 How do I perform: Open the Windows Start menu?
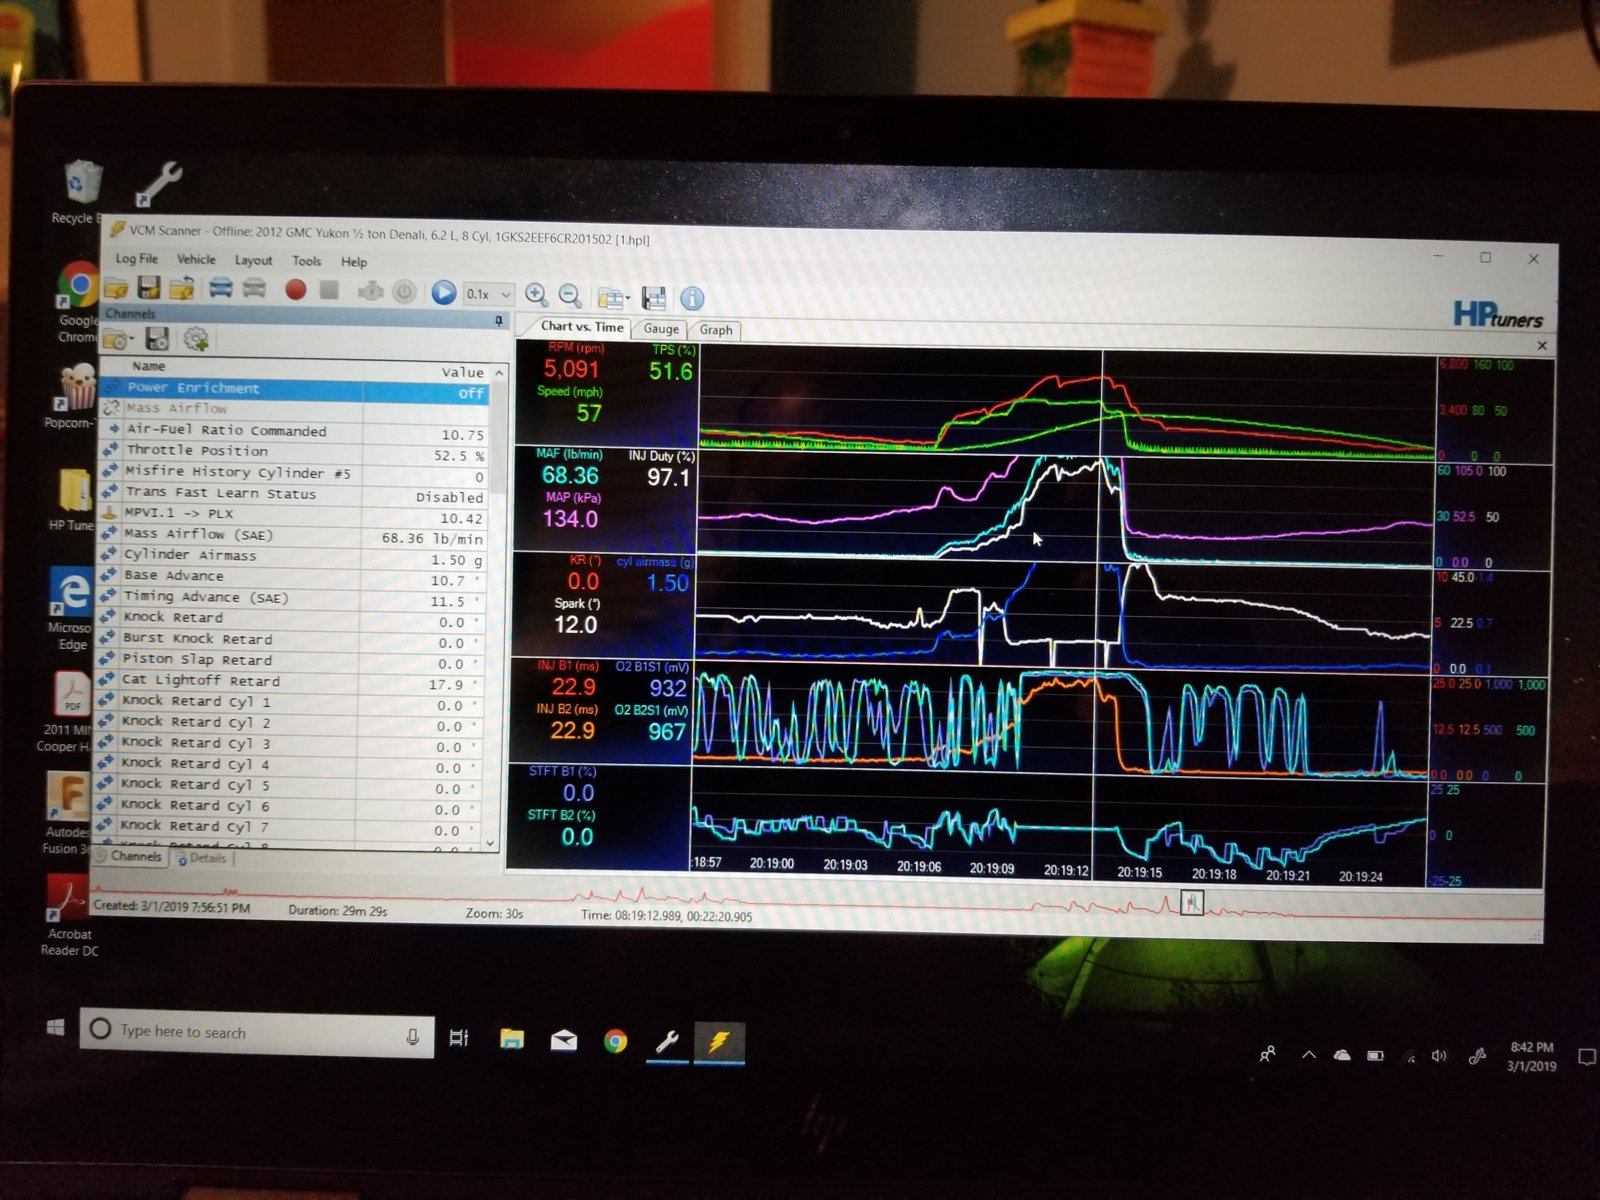[x=55, y=1027]
